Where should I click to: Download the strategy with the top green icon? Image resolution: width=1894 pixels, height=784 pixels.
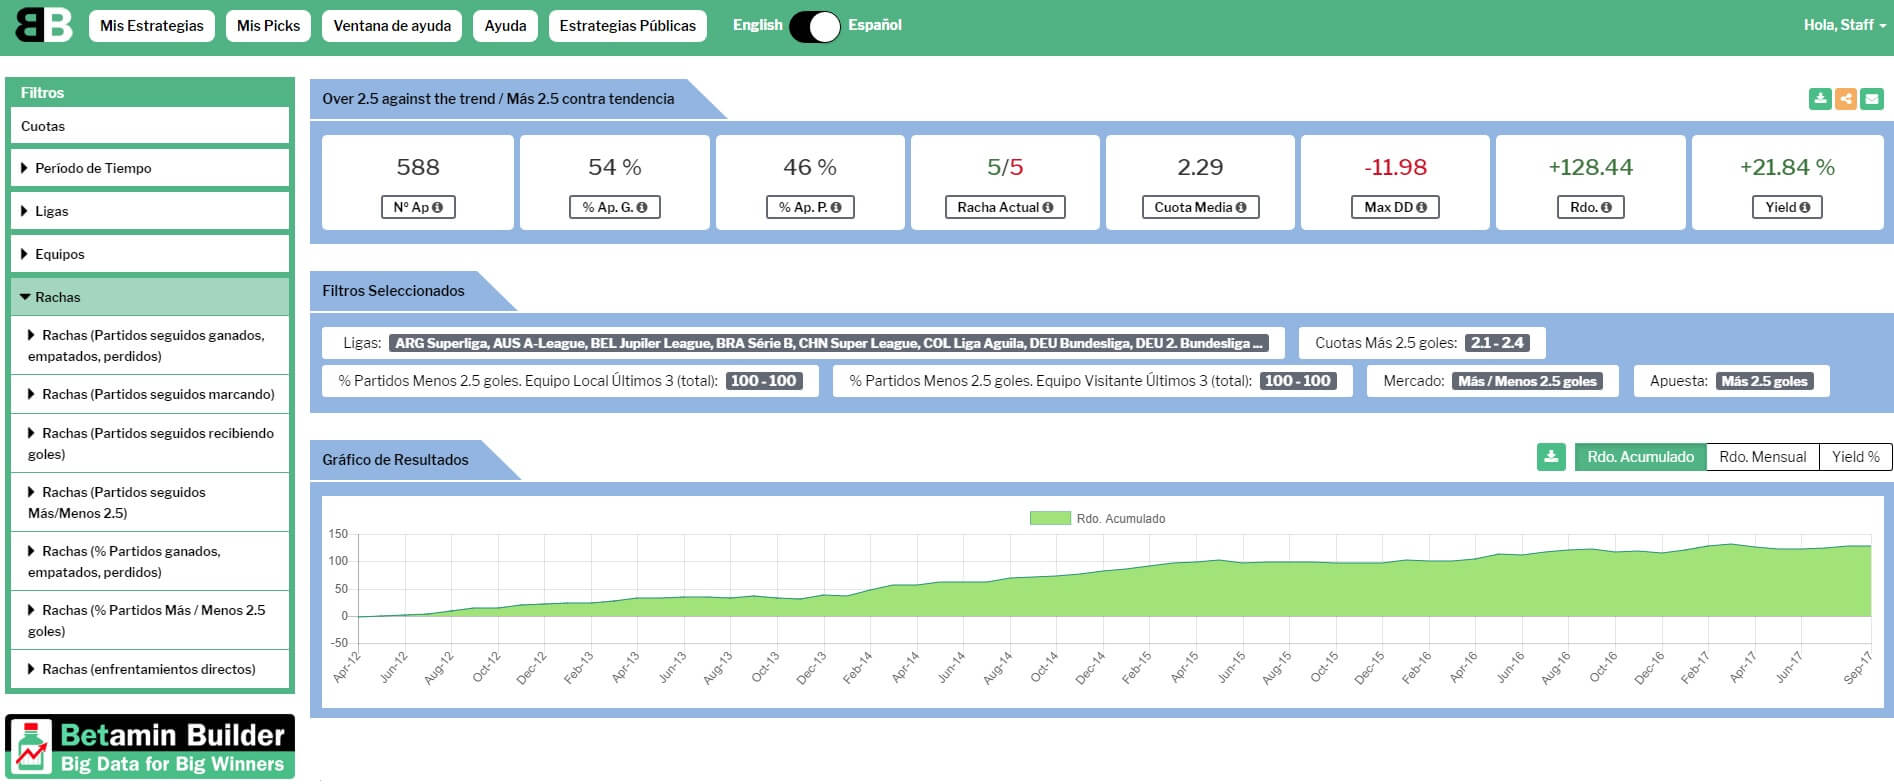[x=1820, y=99]
